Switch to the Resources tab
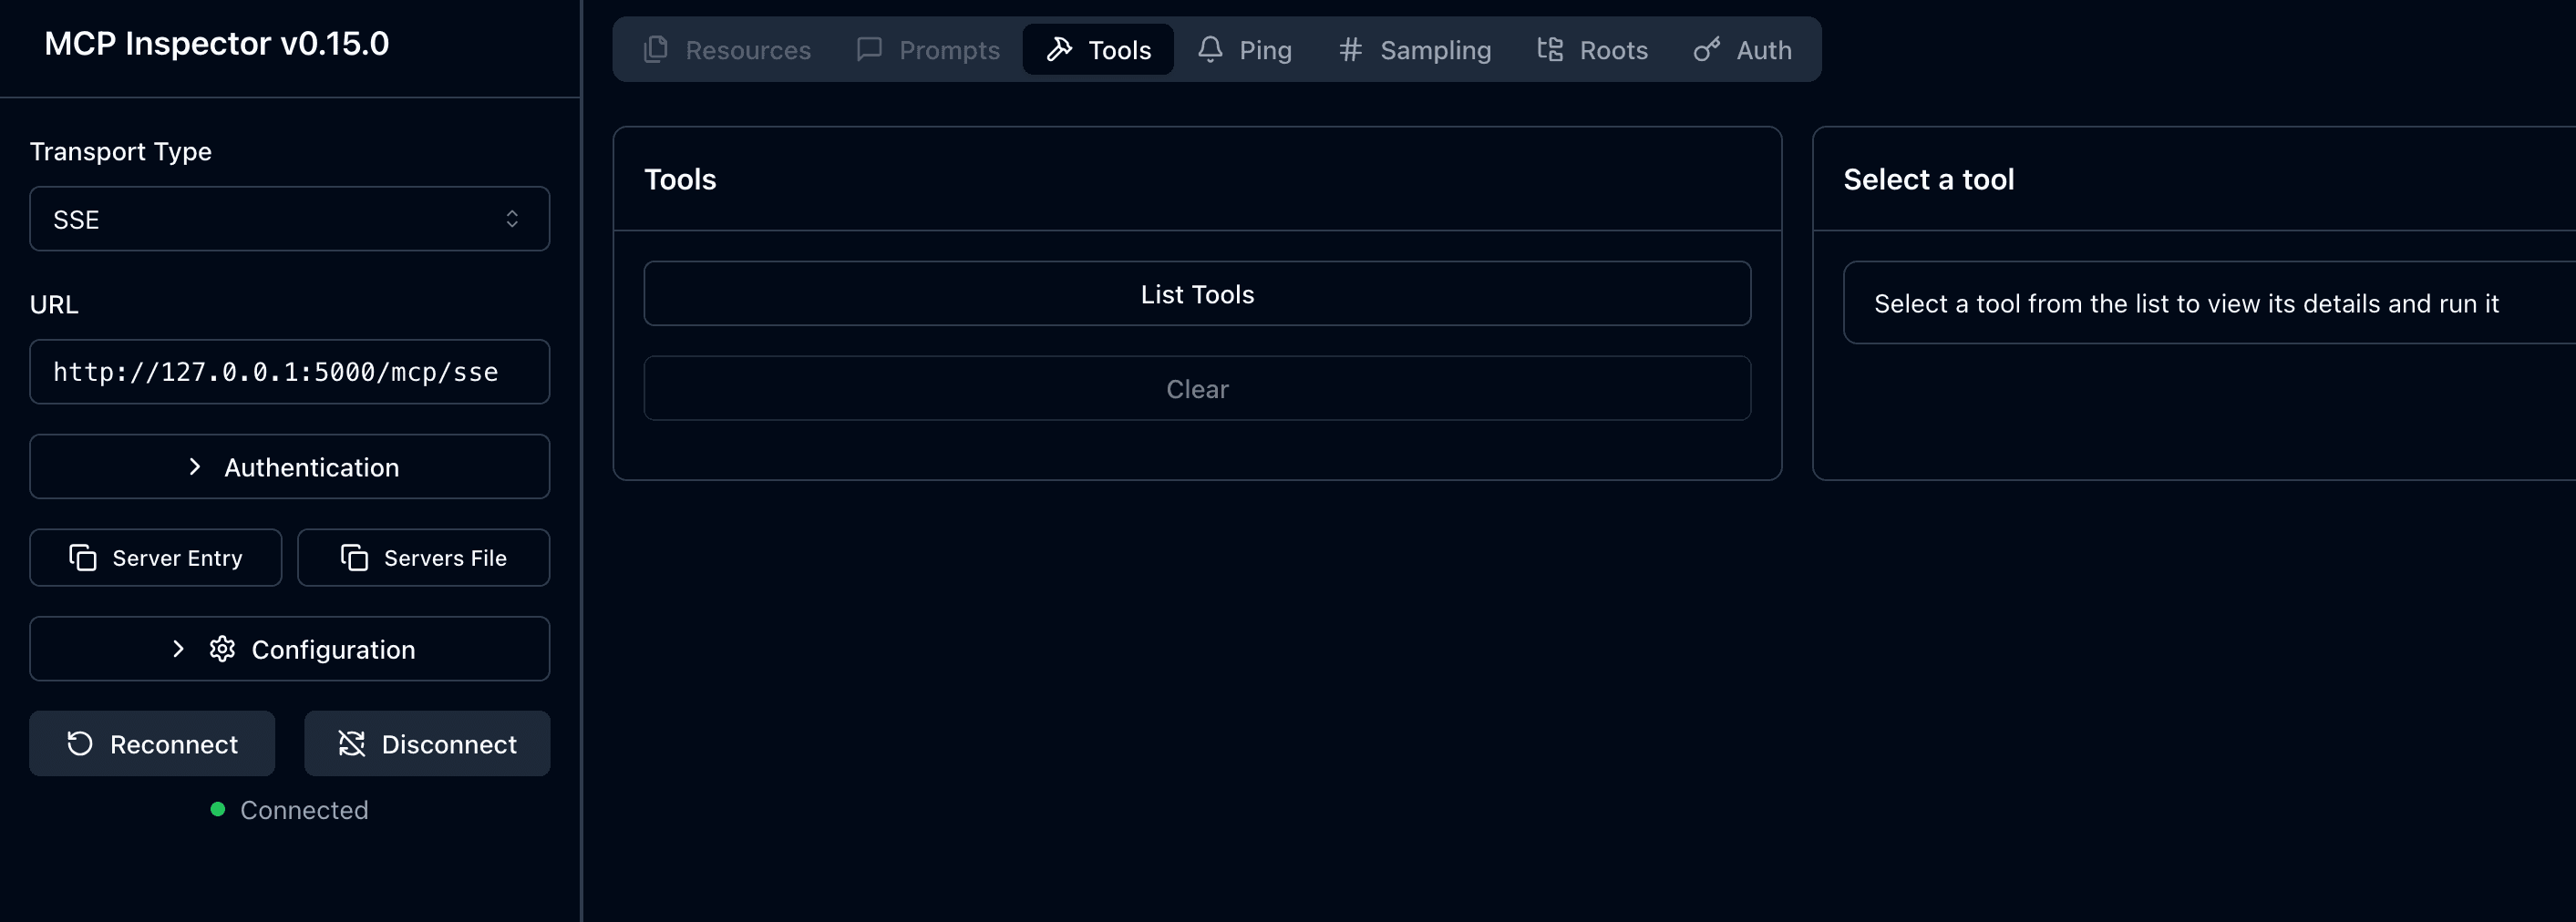 [728, 49]
